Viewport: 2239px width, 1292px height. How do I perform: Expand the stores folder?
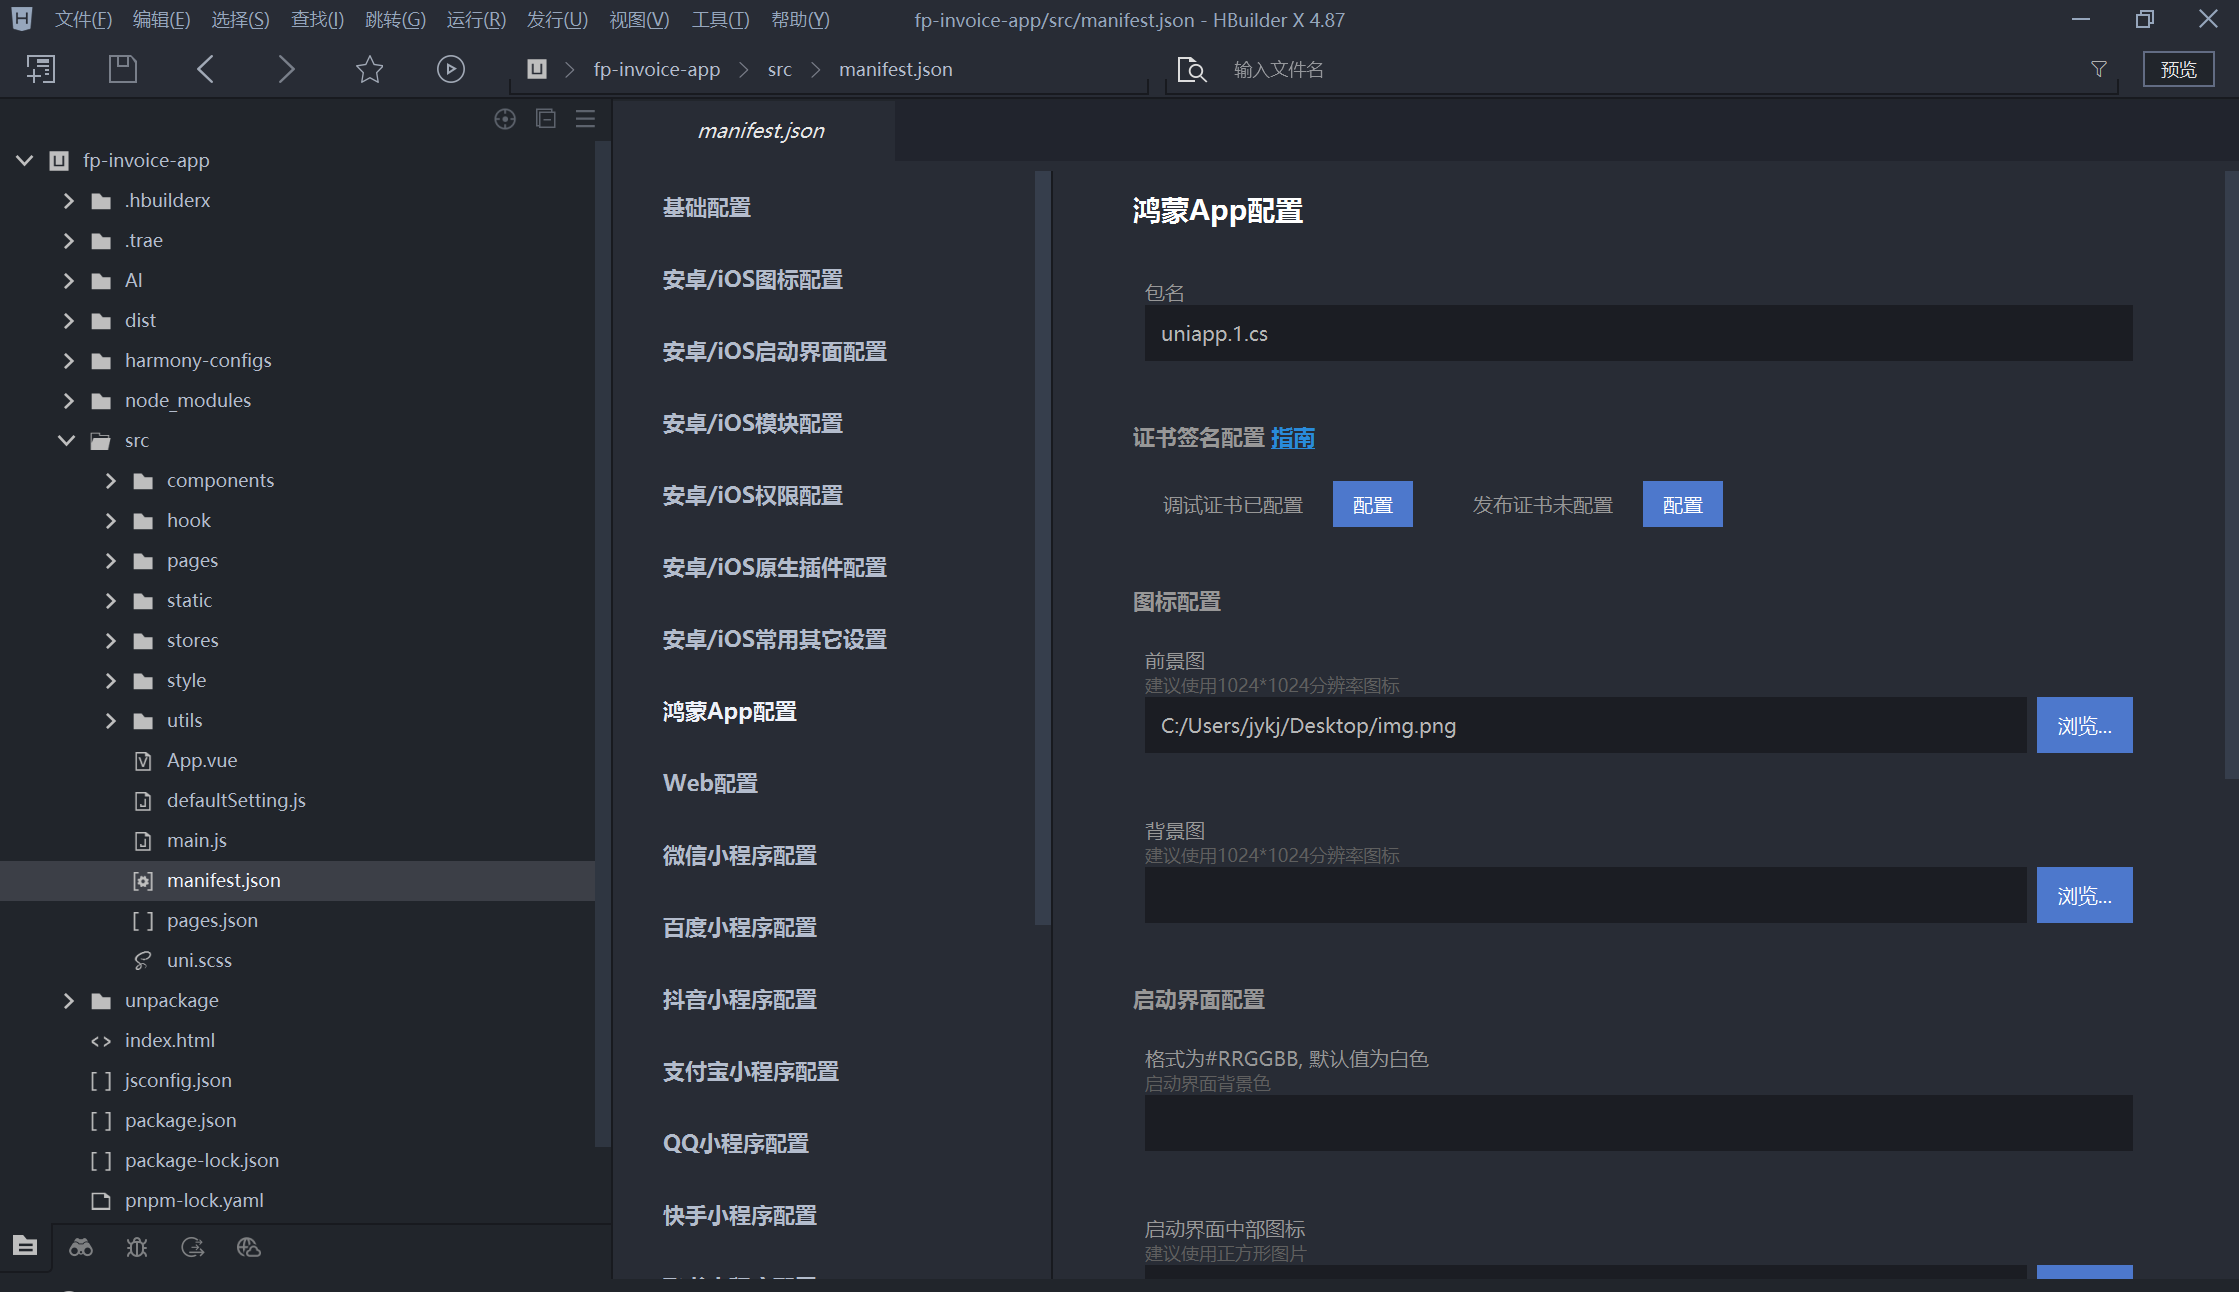coord(110,640)
